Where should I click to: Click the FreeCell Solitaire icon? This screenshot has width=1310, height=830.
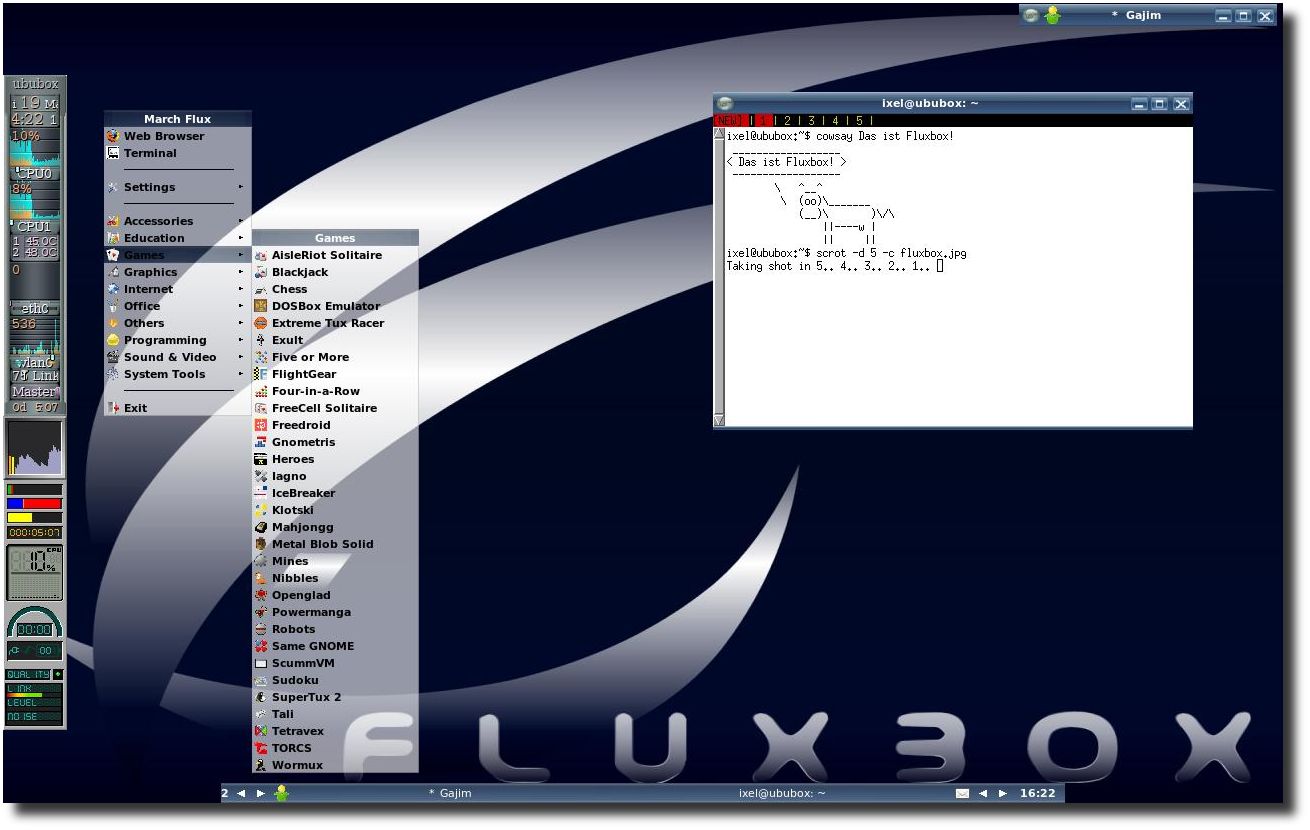pos(261,408)
